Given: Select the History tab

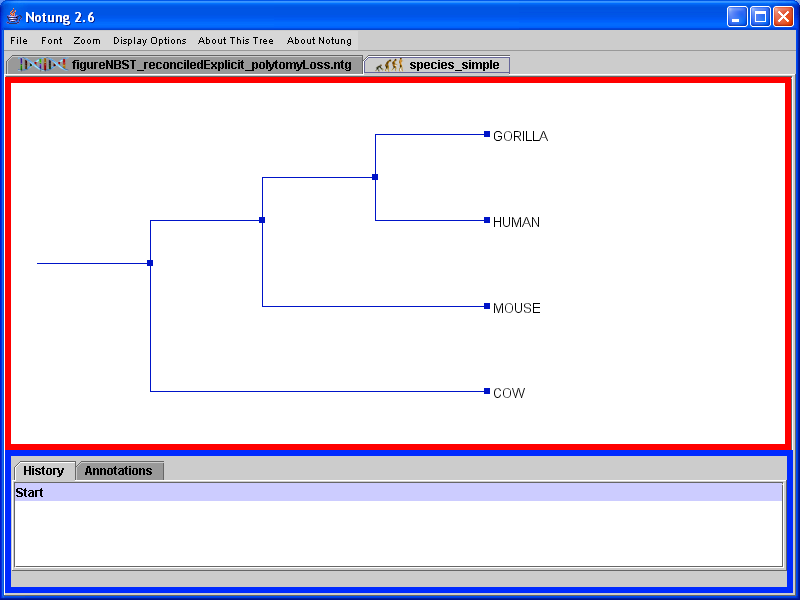Looking at the screenshot, I should coord(44,471).
